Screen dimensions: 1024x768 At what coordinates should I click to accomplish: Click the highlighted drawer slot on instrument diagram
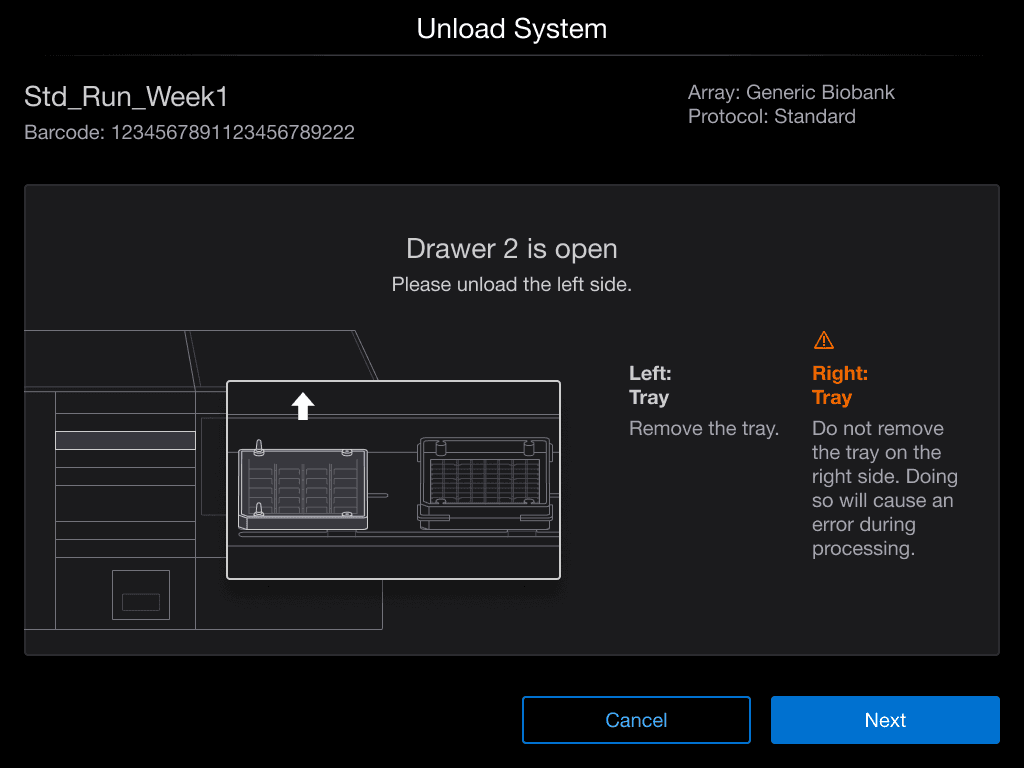(x=125, y=440)
